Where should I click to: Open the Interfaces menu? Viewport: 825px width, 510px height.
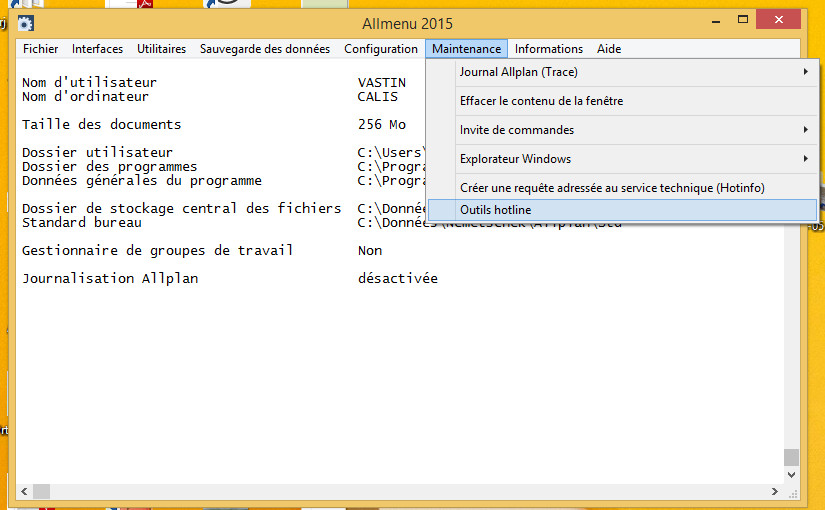pyautogui.click(x=97, y=49)
